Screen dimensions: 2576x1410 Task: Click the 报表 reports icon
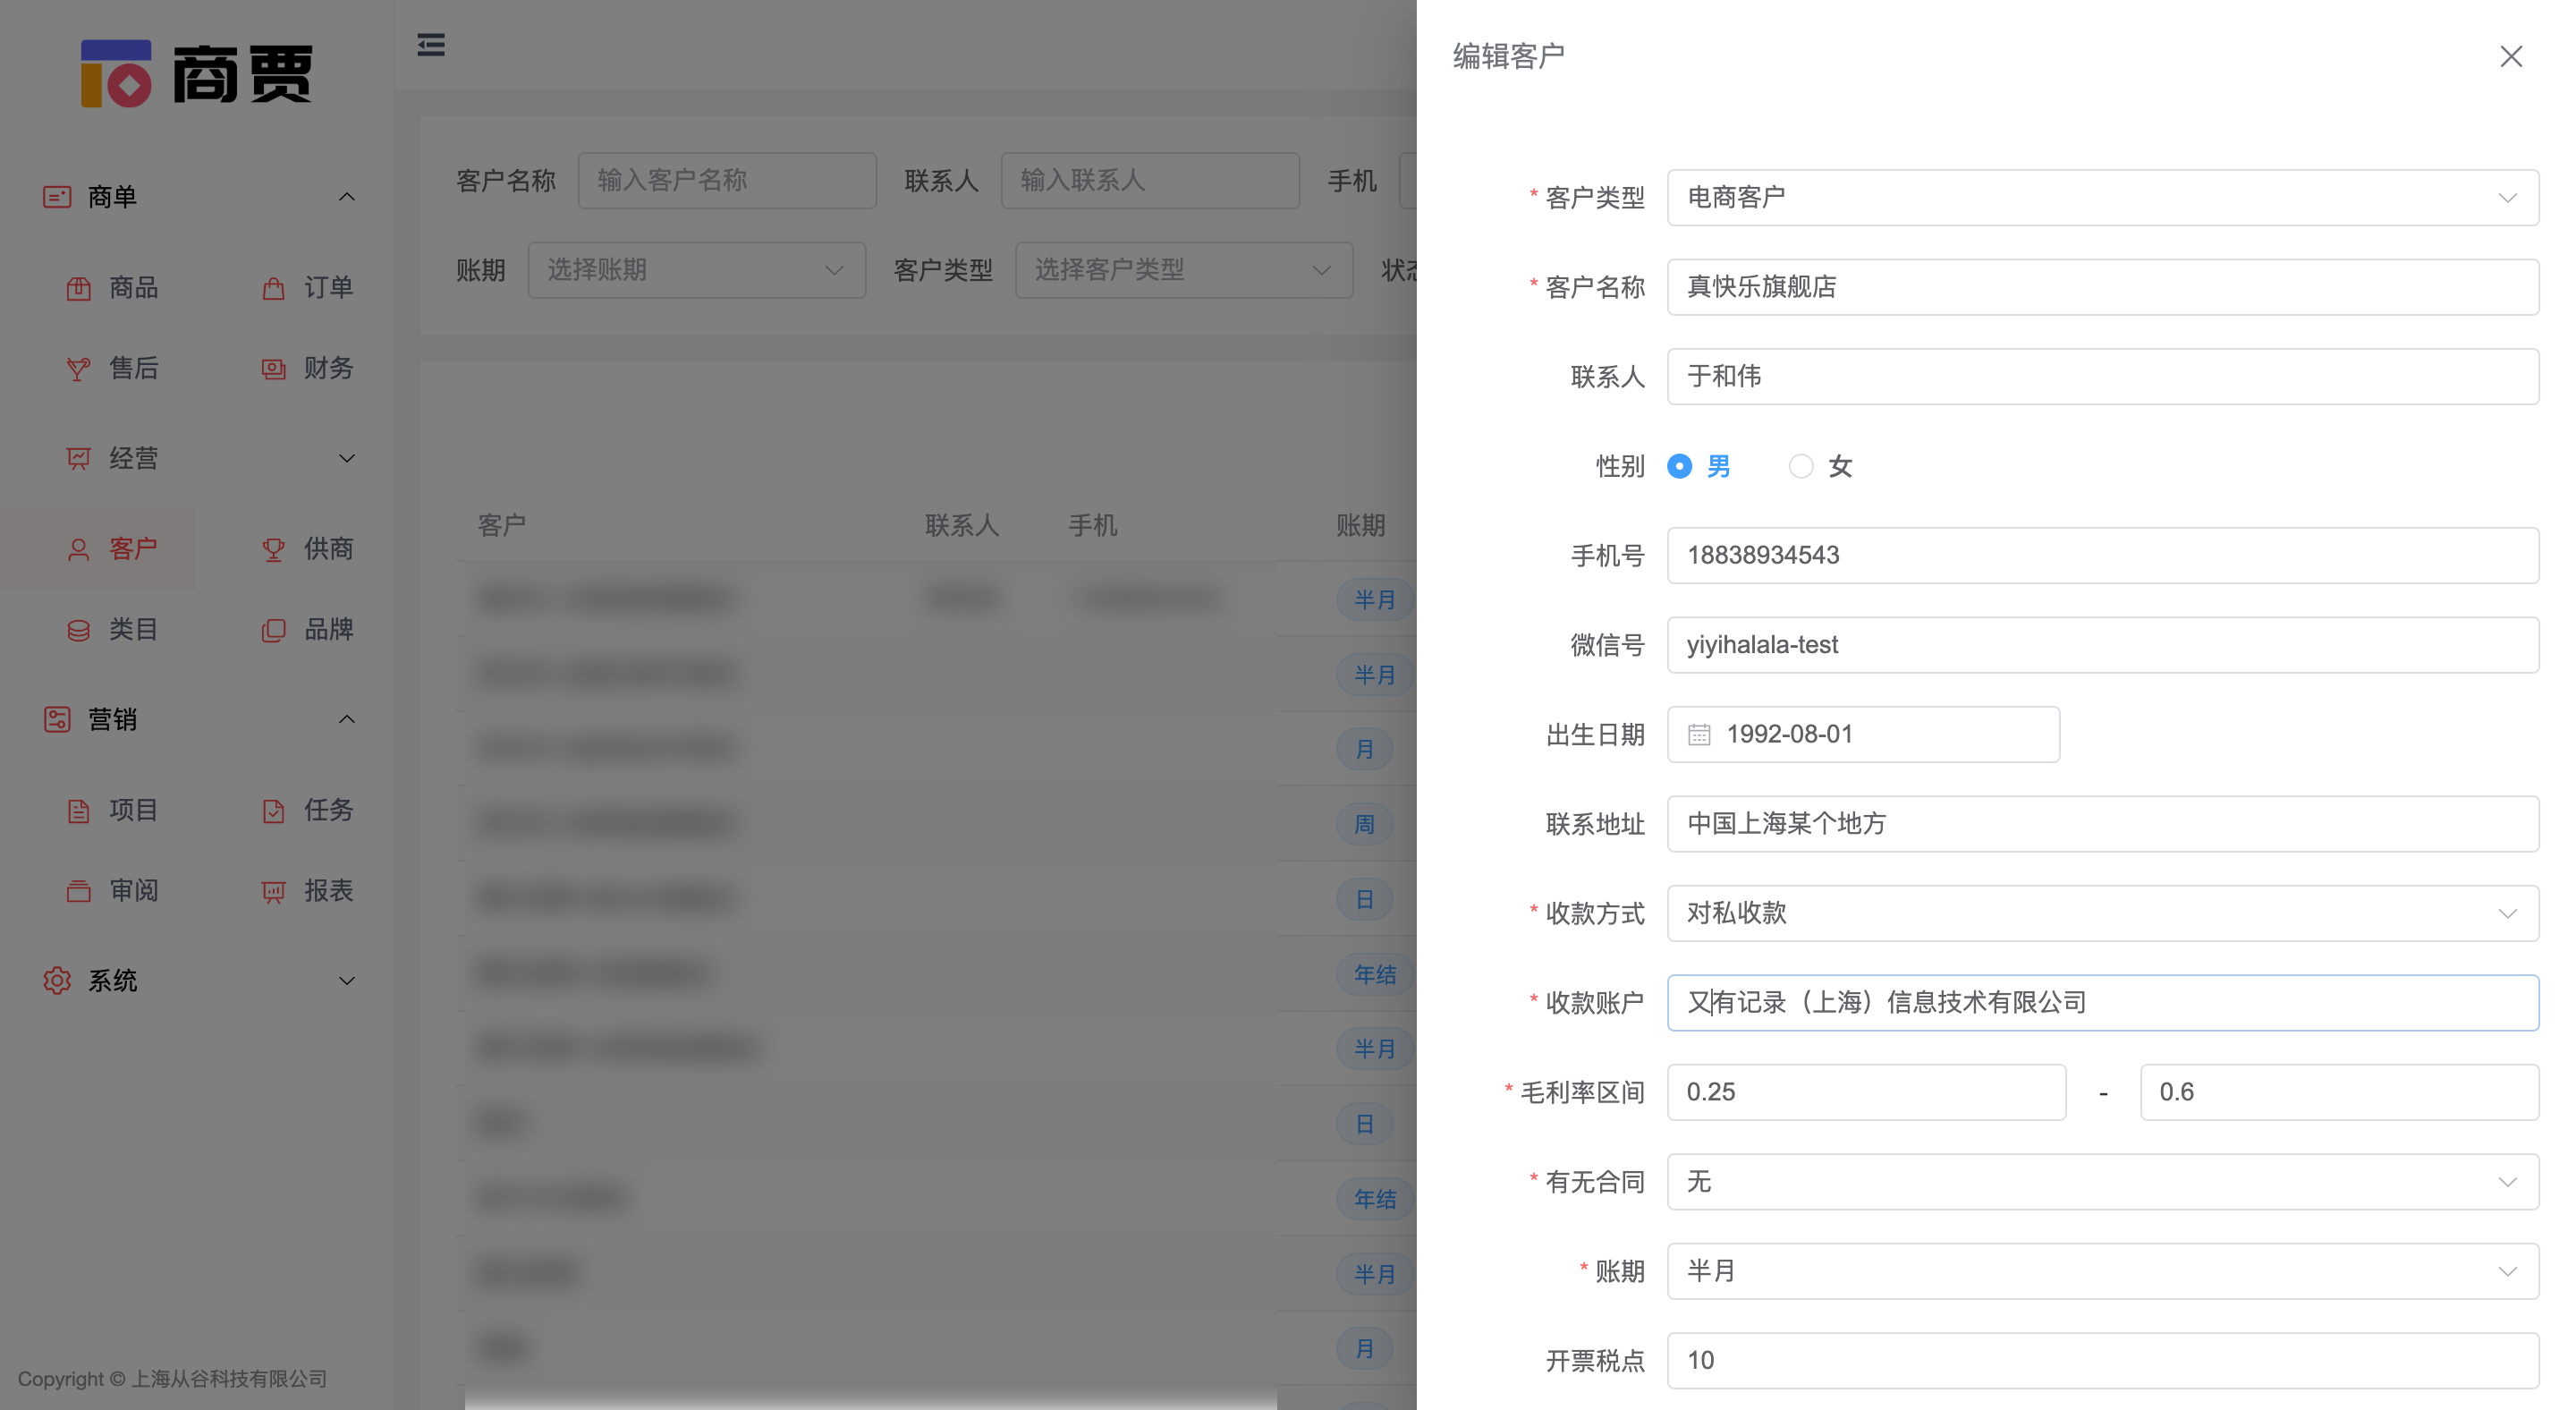[273, 890]
